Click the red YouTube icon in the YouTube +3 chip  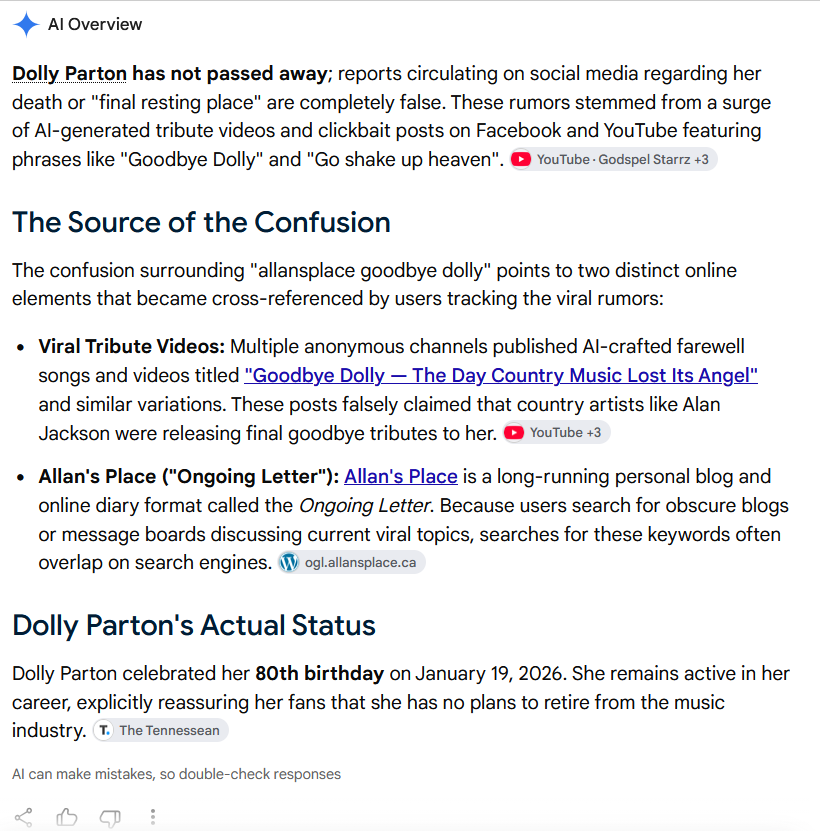pos(514,432)
